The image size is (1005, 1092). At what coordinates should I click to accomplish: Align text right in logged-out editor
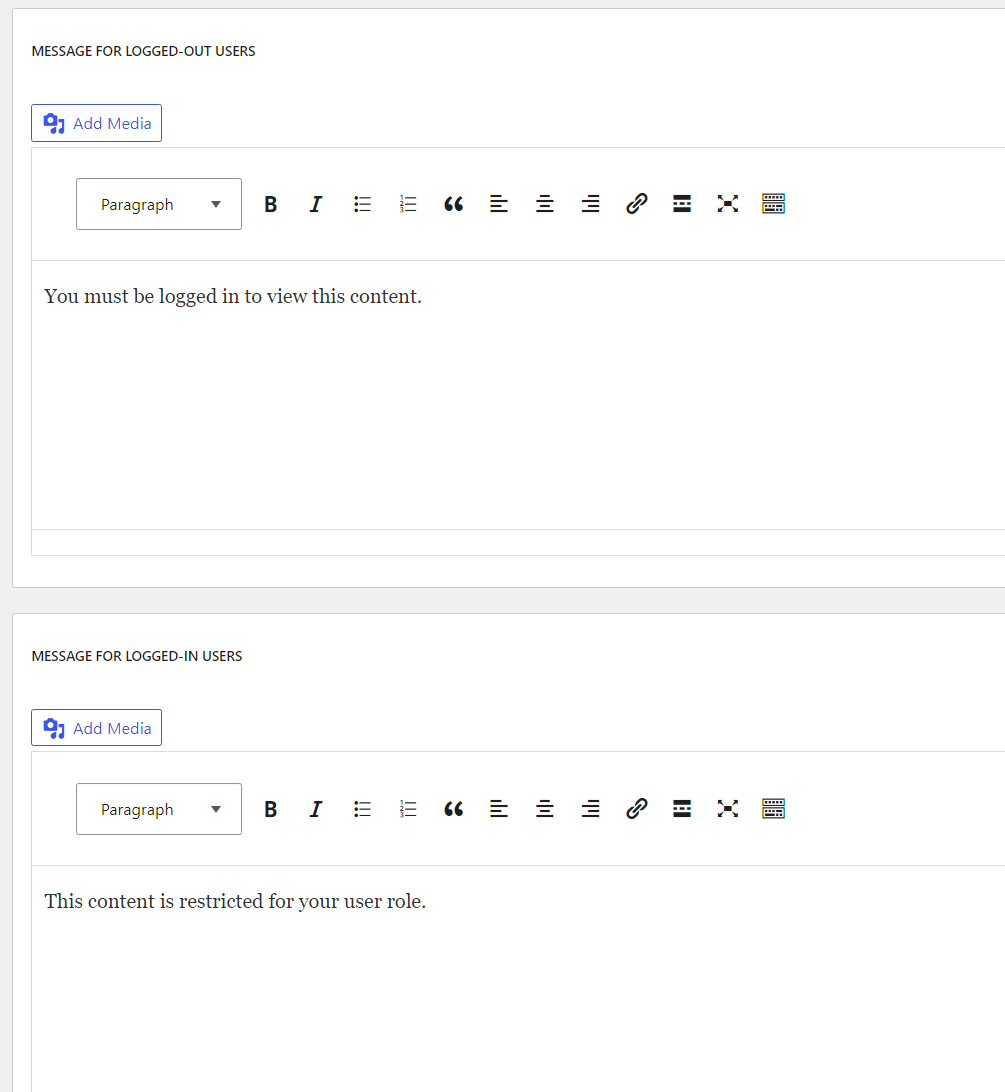coord(591,204)
